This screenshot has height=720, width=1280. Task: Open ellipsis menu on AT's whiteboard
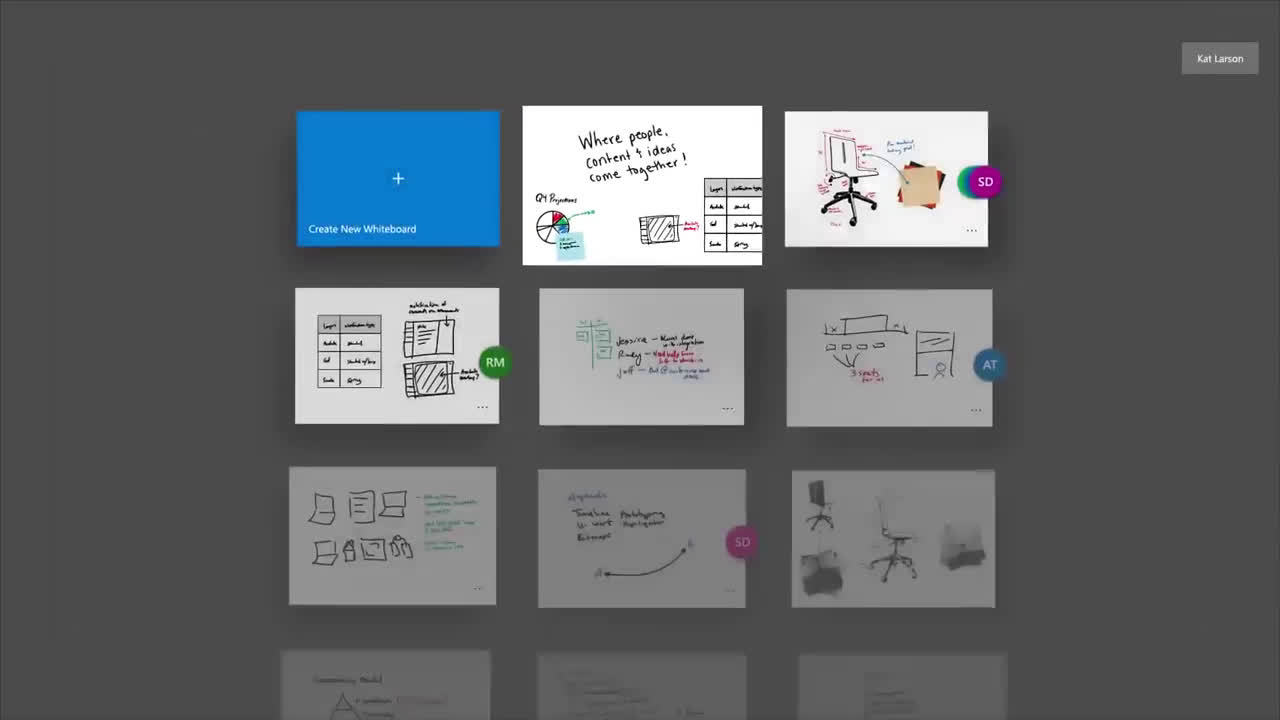pyautogui.click(x=975, y=409)
